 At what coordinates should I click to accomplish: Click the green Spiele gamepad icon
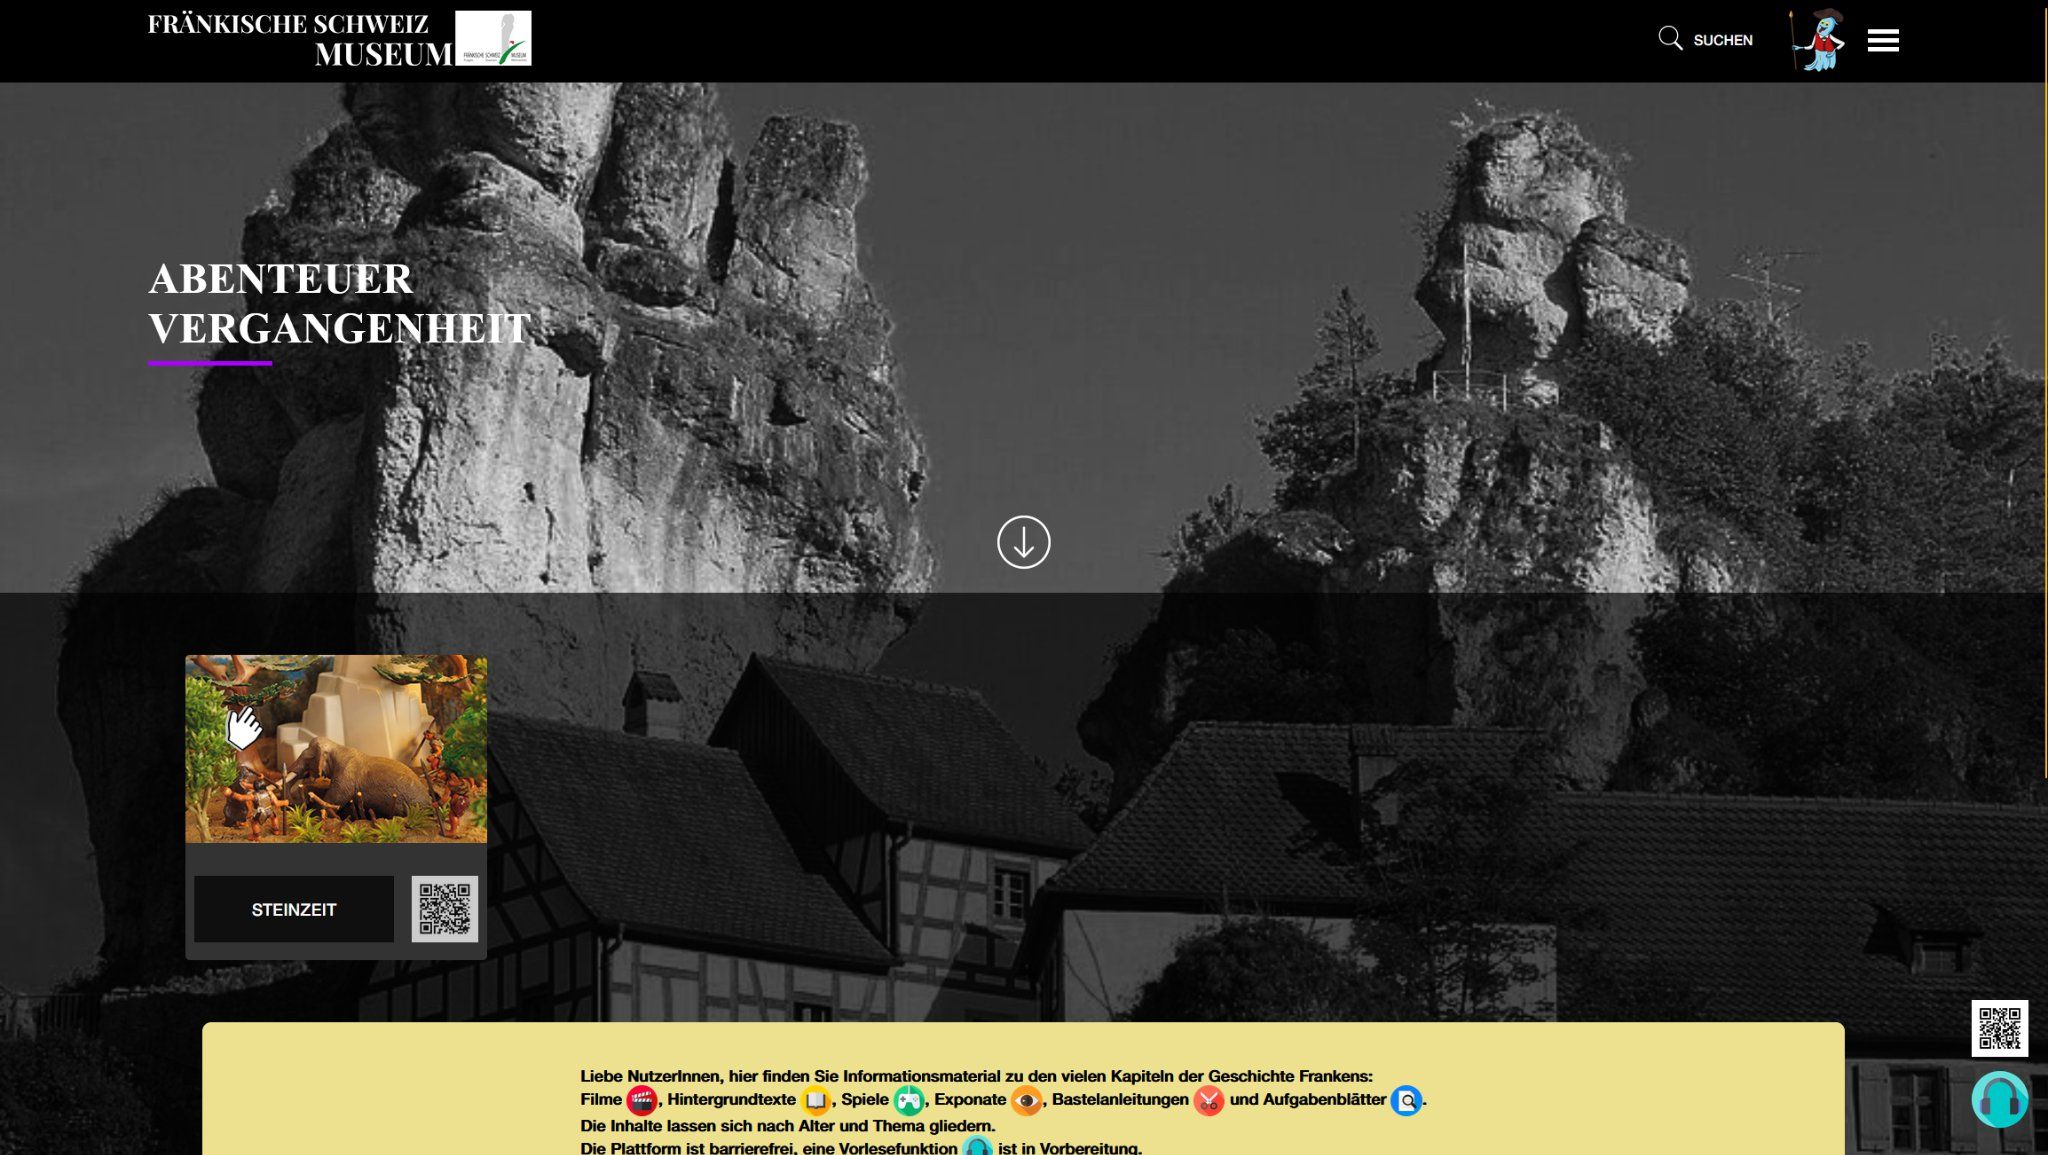[x=908, y=1101]
